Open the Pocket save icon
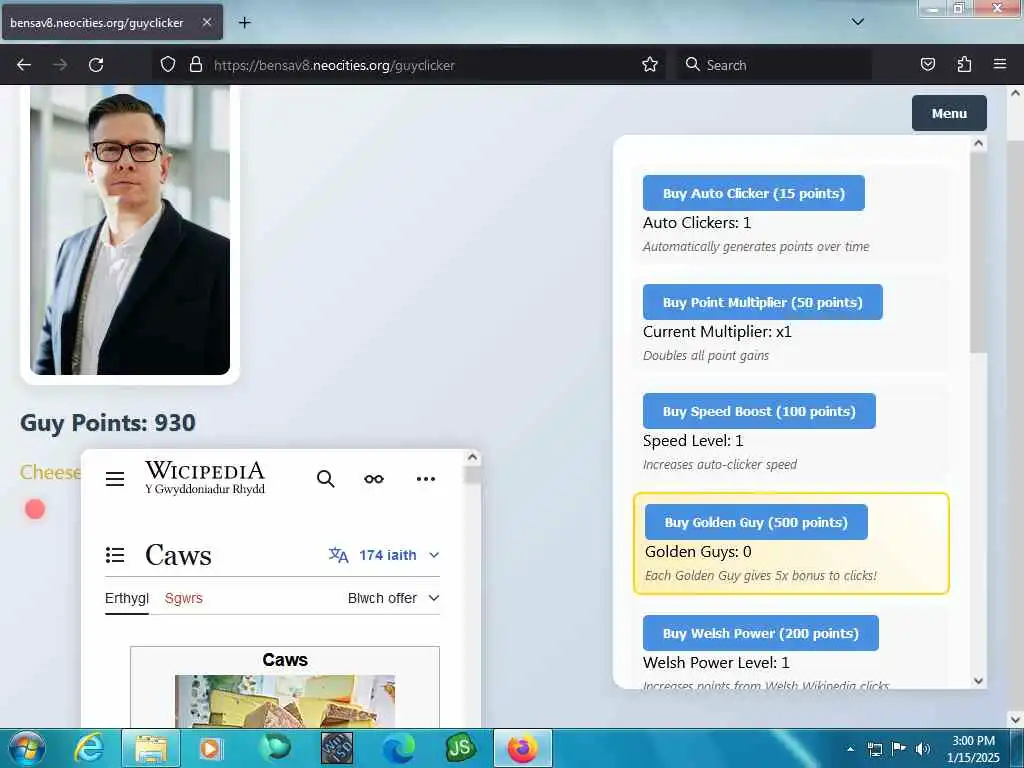This screenshot has height=768, width=1024. click(927, 65)
